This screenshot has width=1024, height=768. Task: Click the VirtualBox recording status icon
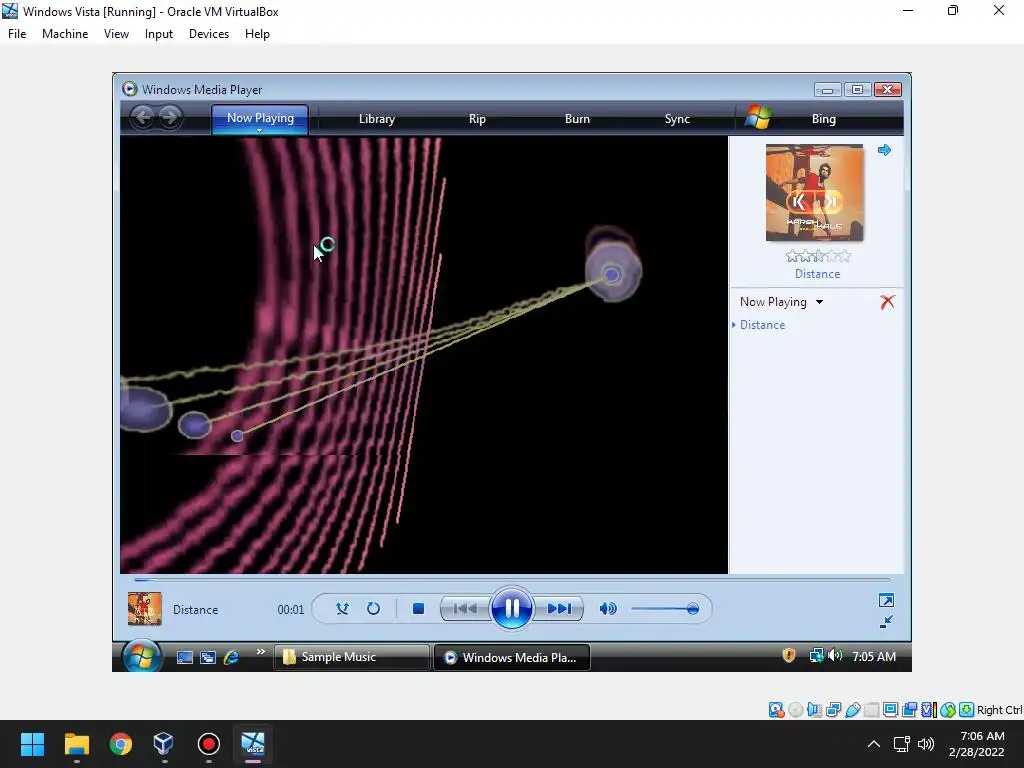pyautogui.click(x=909, y=710)
